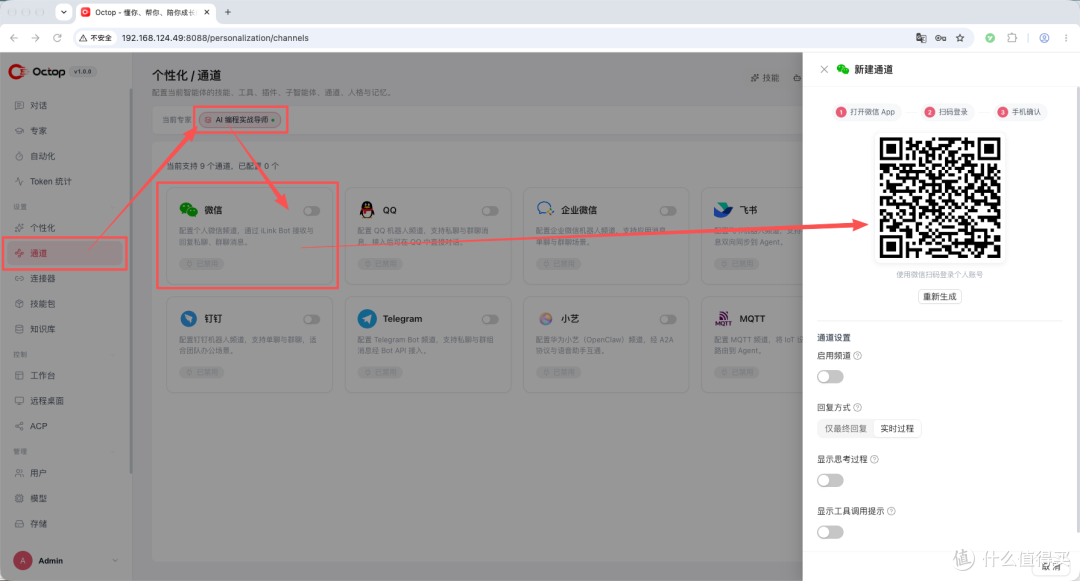The height and width of the screenshot is (581, 1080).
Task: Click the 钉钉 channel icon
Action: point(189,319)
